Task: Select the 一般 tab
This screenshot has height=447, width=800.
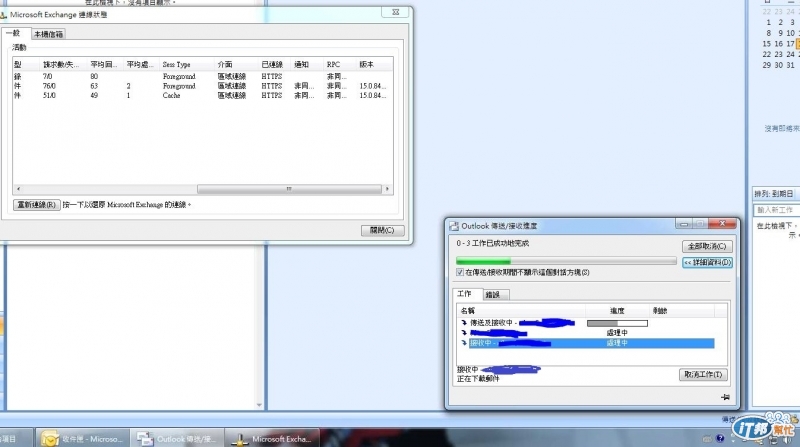Action: click(x=14, y=33)
